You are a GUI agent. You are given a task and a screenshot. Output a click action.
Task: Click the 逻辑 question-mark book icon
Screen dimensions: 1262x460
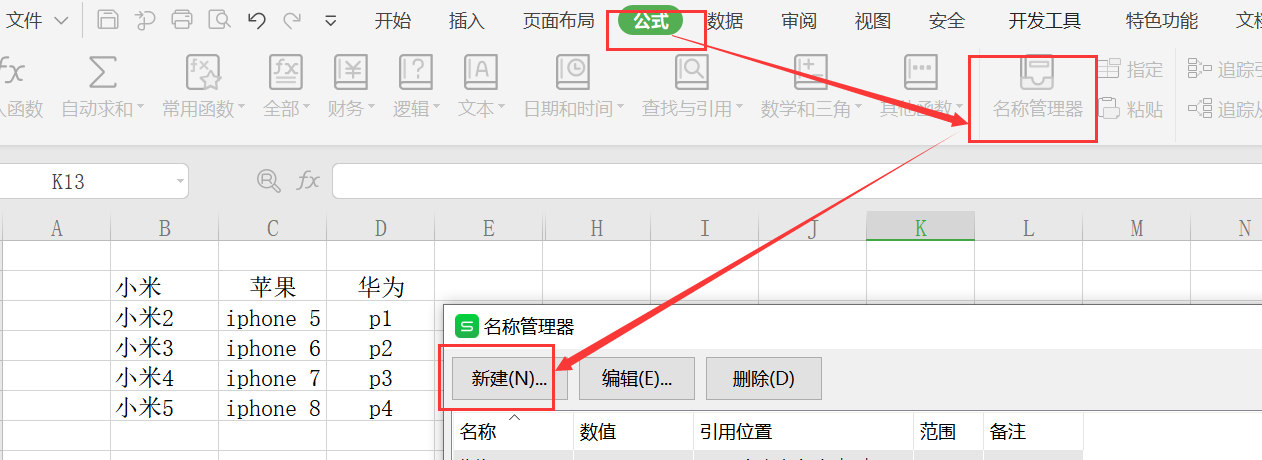416,72
